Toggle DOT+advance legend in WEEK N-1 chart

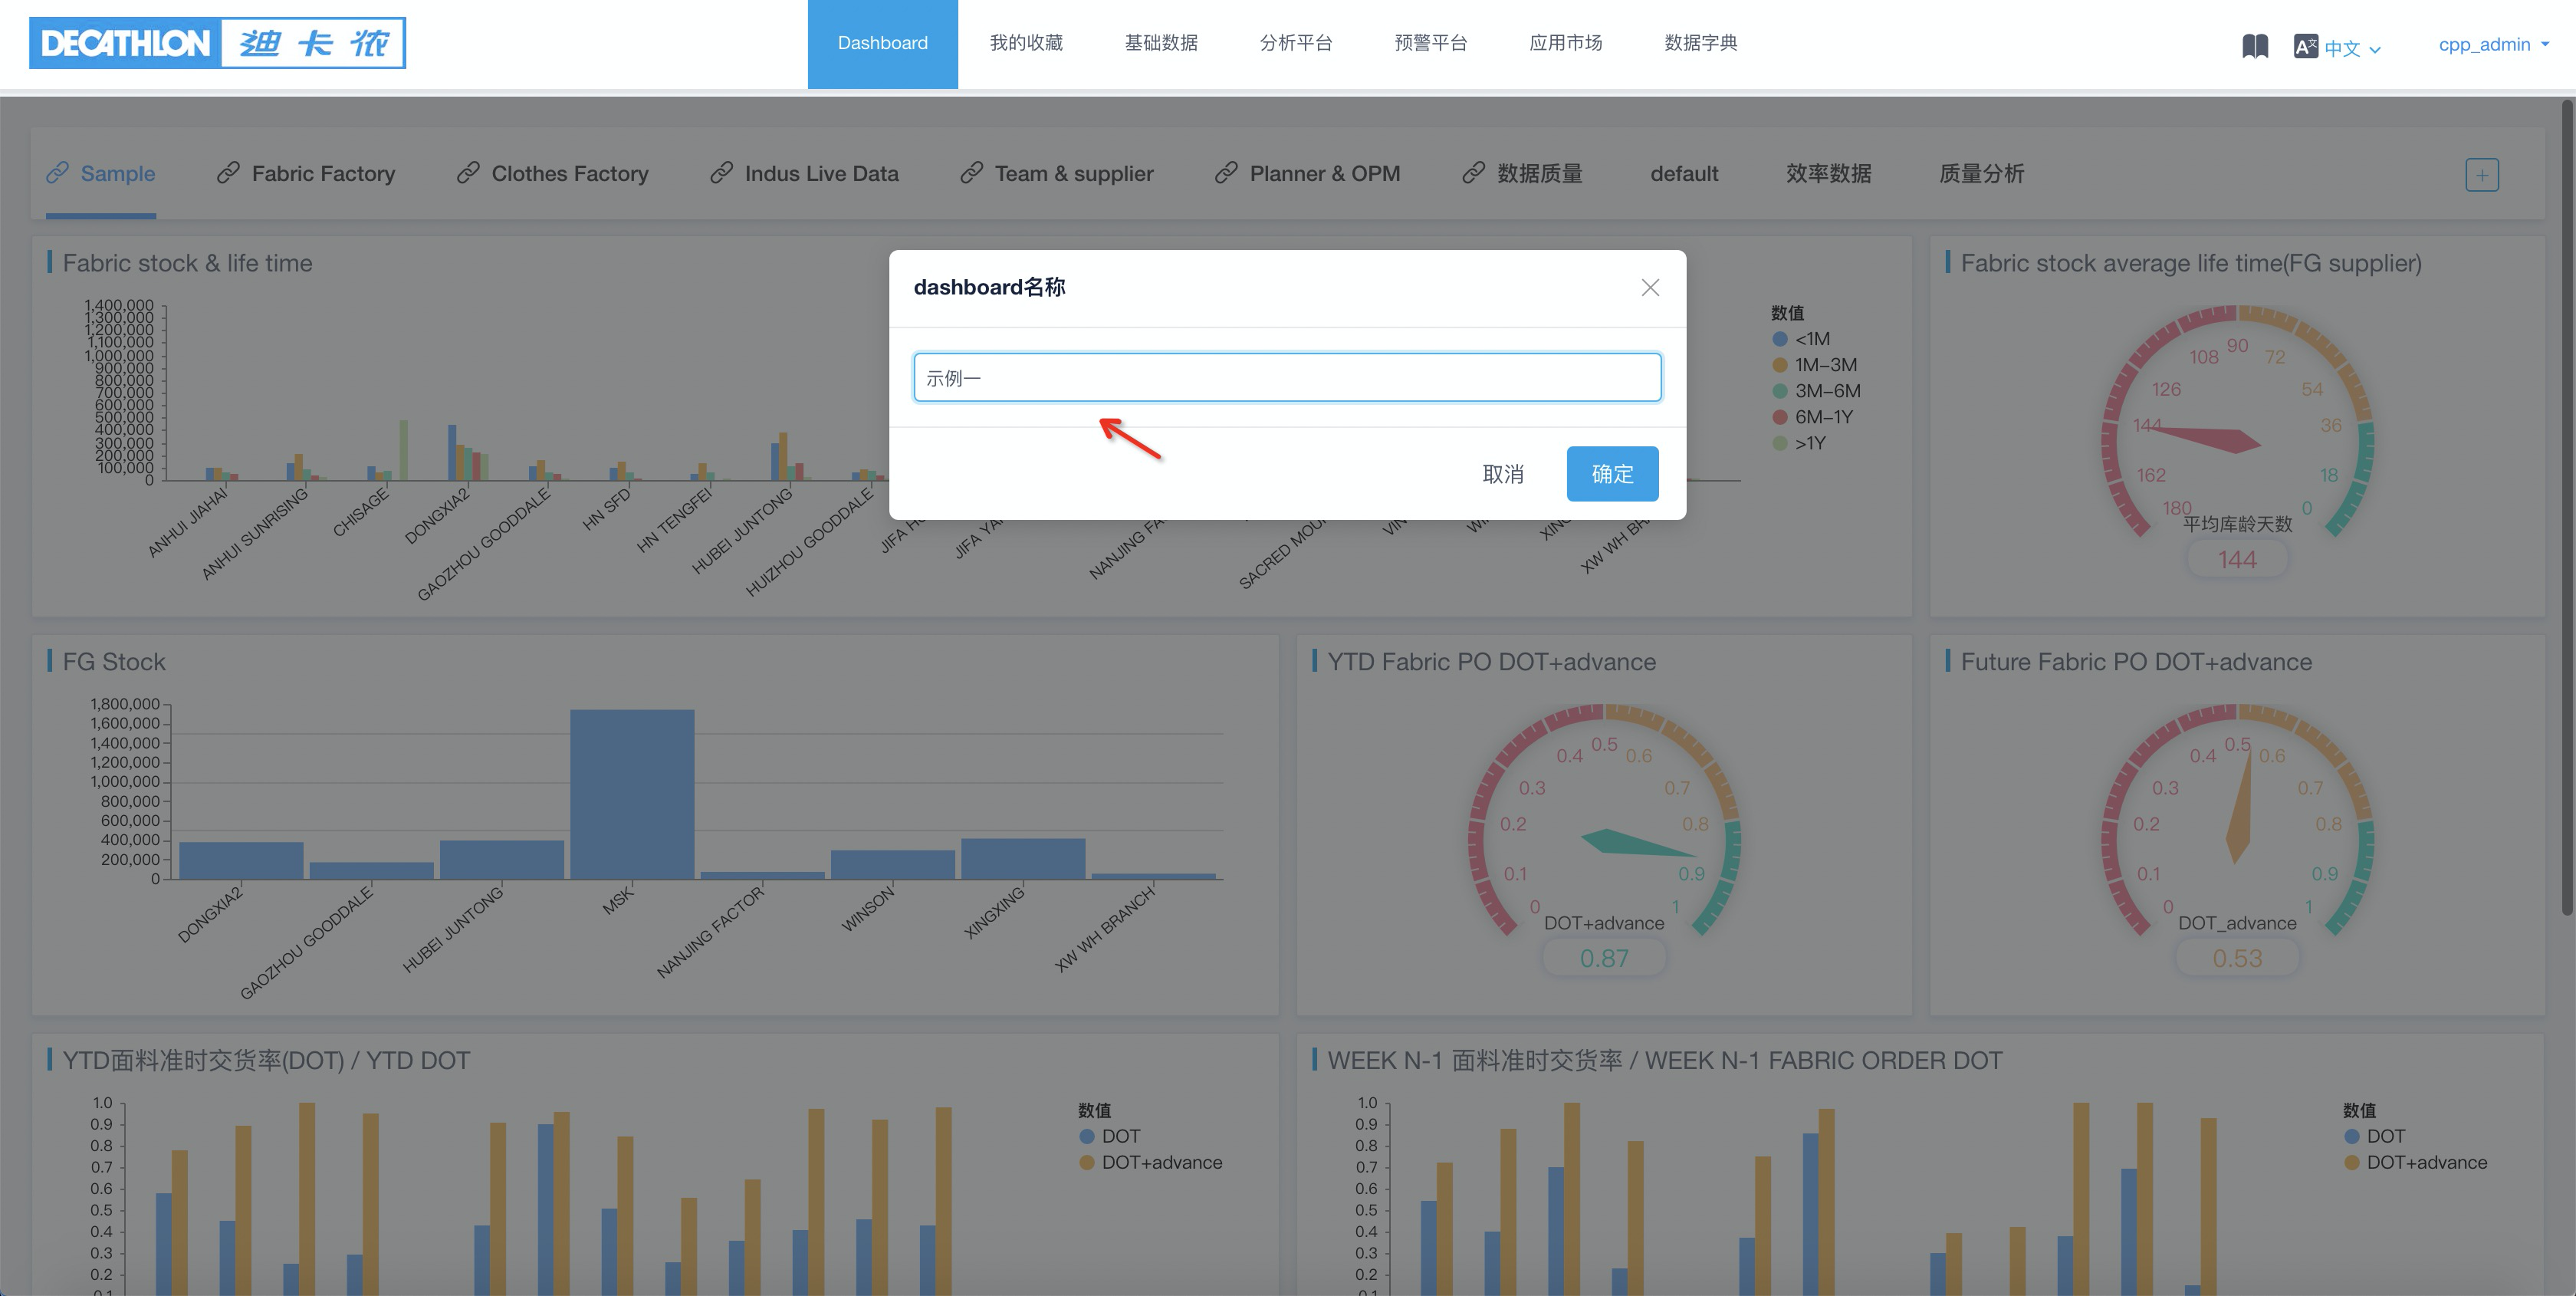(2416, 1162)
